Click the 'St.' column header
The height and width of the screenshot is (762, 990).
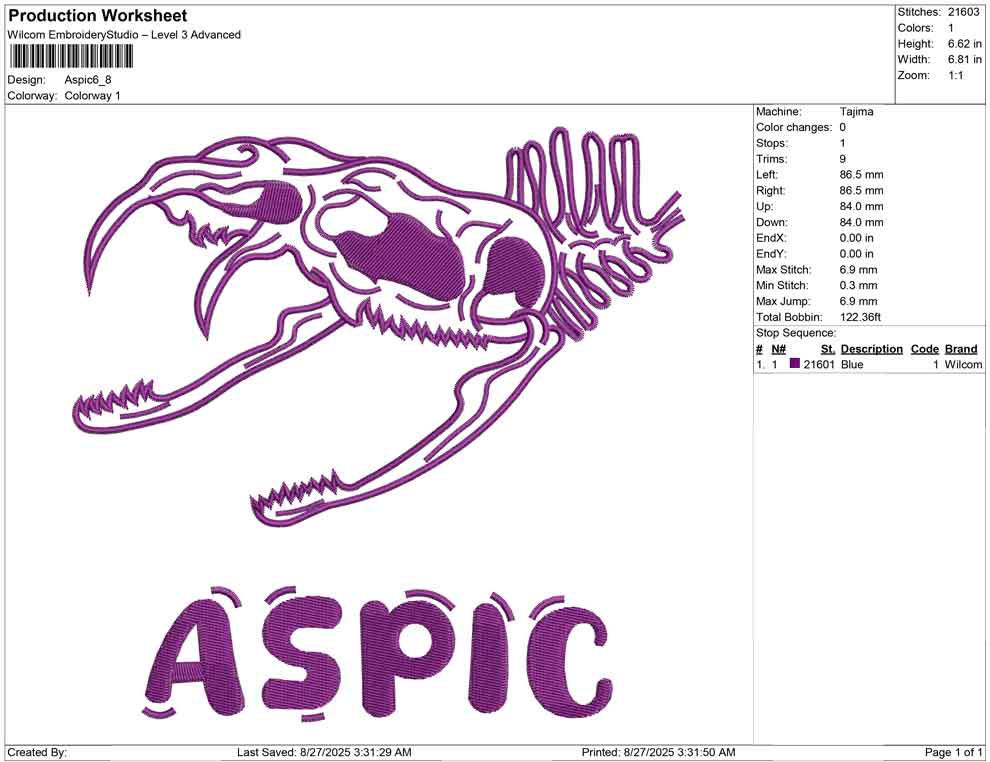click(828, 349)
